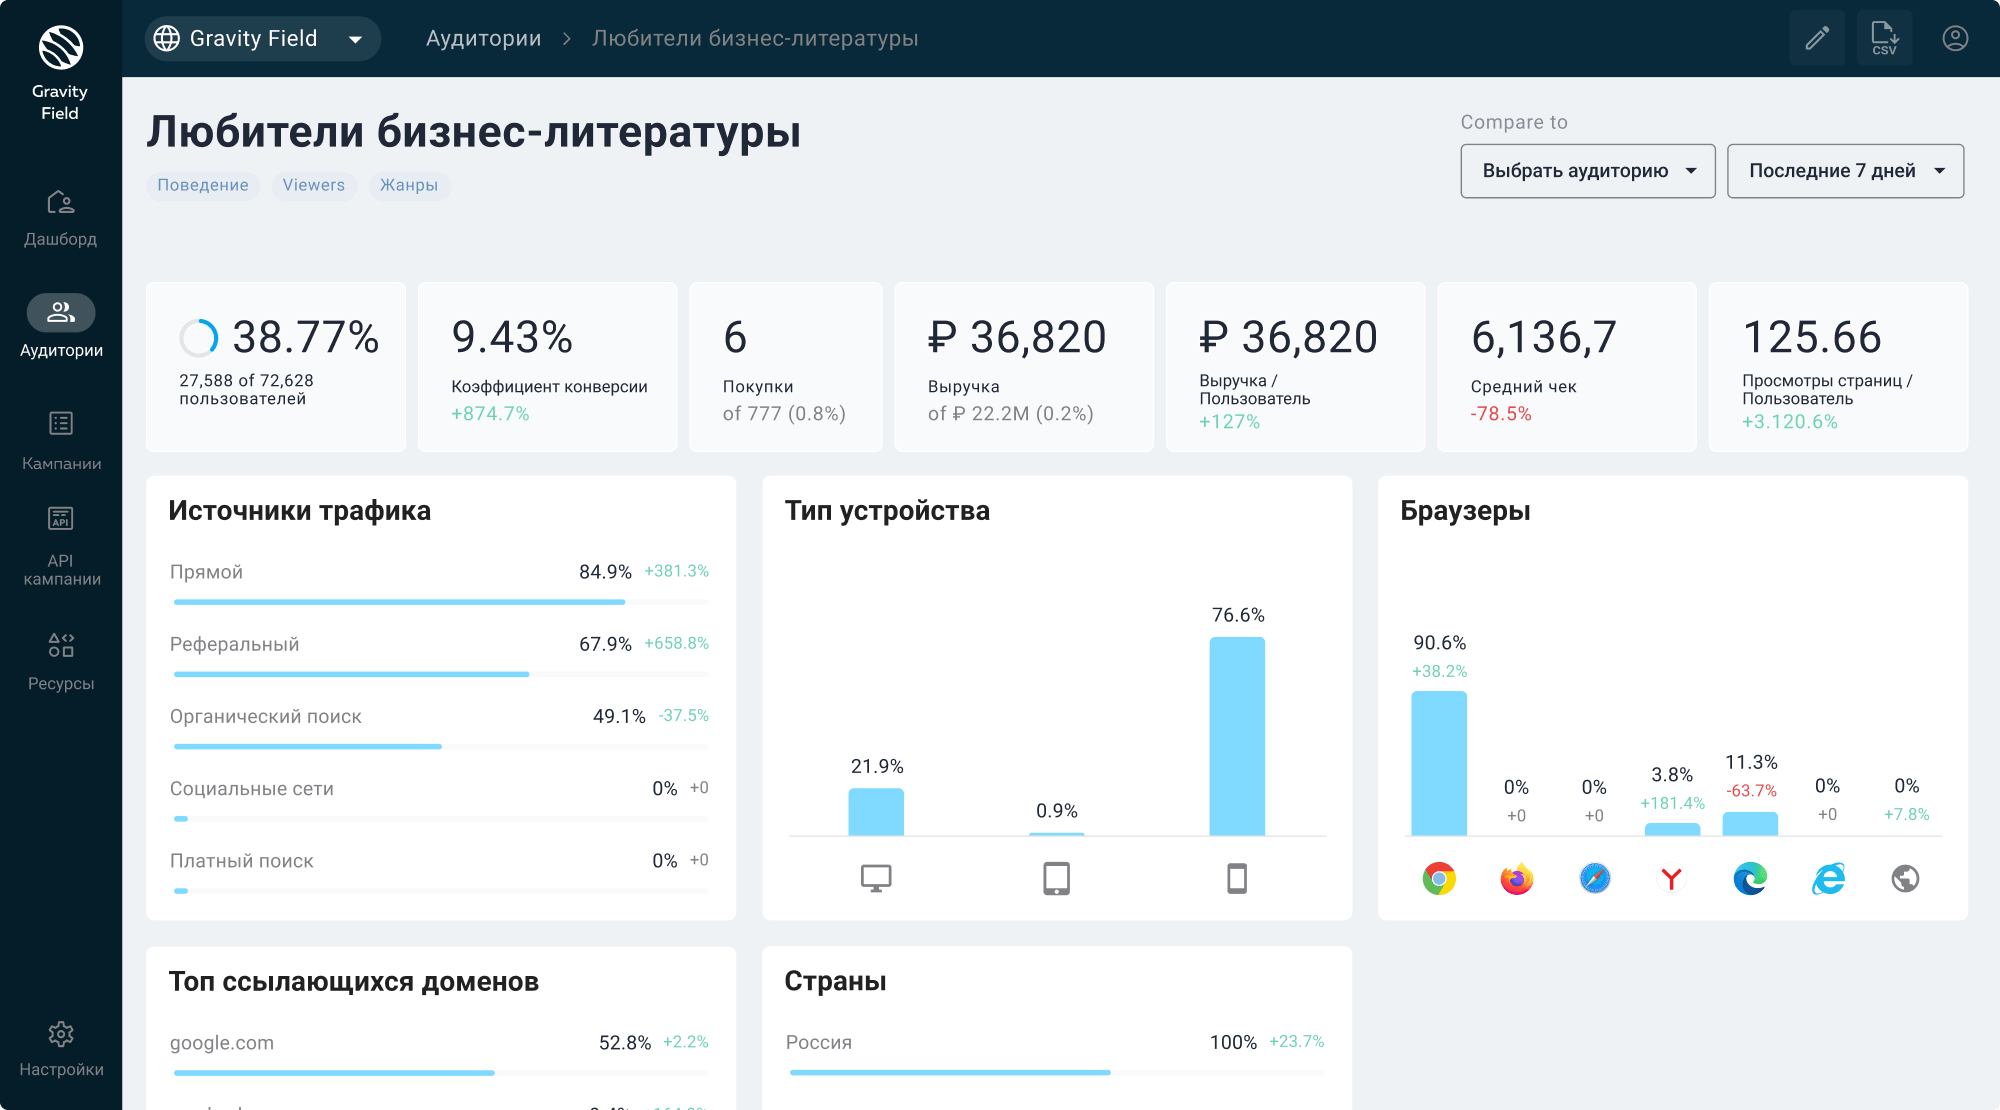Viewport: 2000px width, 1110px height.
Task: Click the Gravity Field logo
Action: click(x=60, y=47)
